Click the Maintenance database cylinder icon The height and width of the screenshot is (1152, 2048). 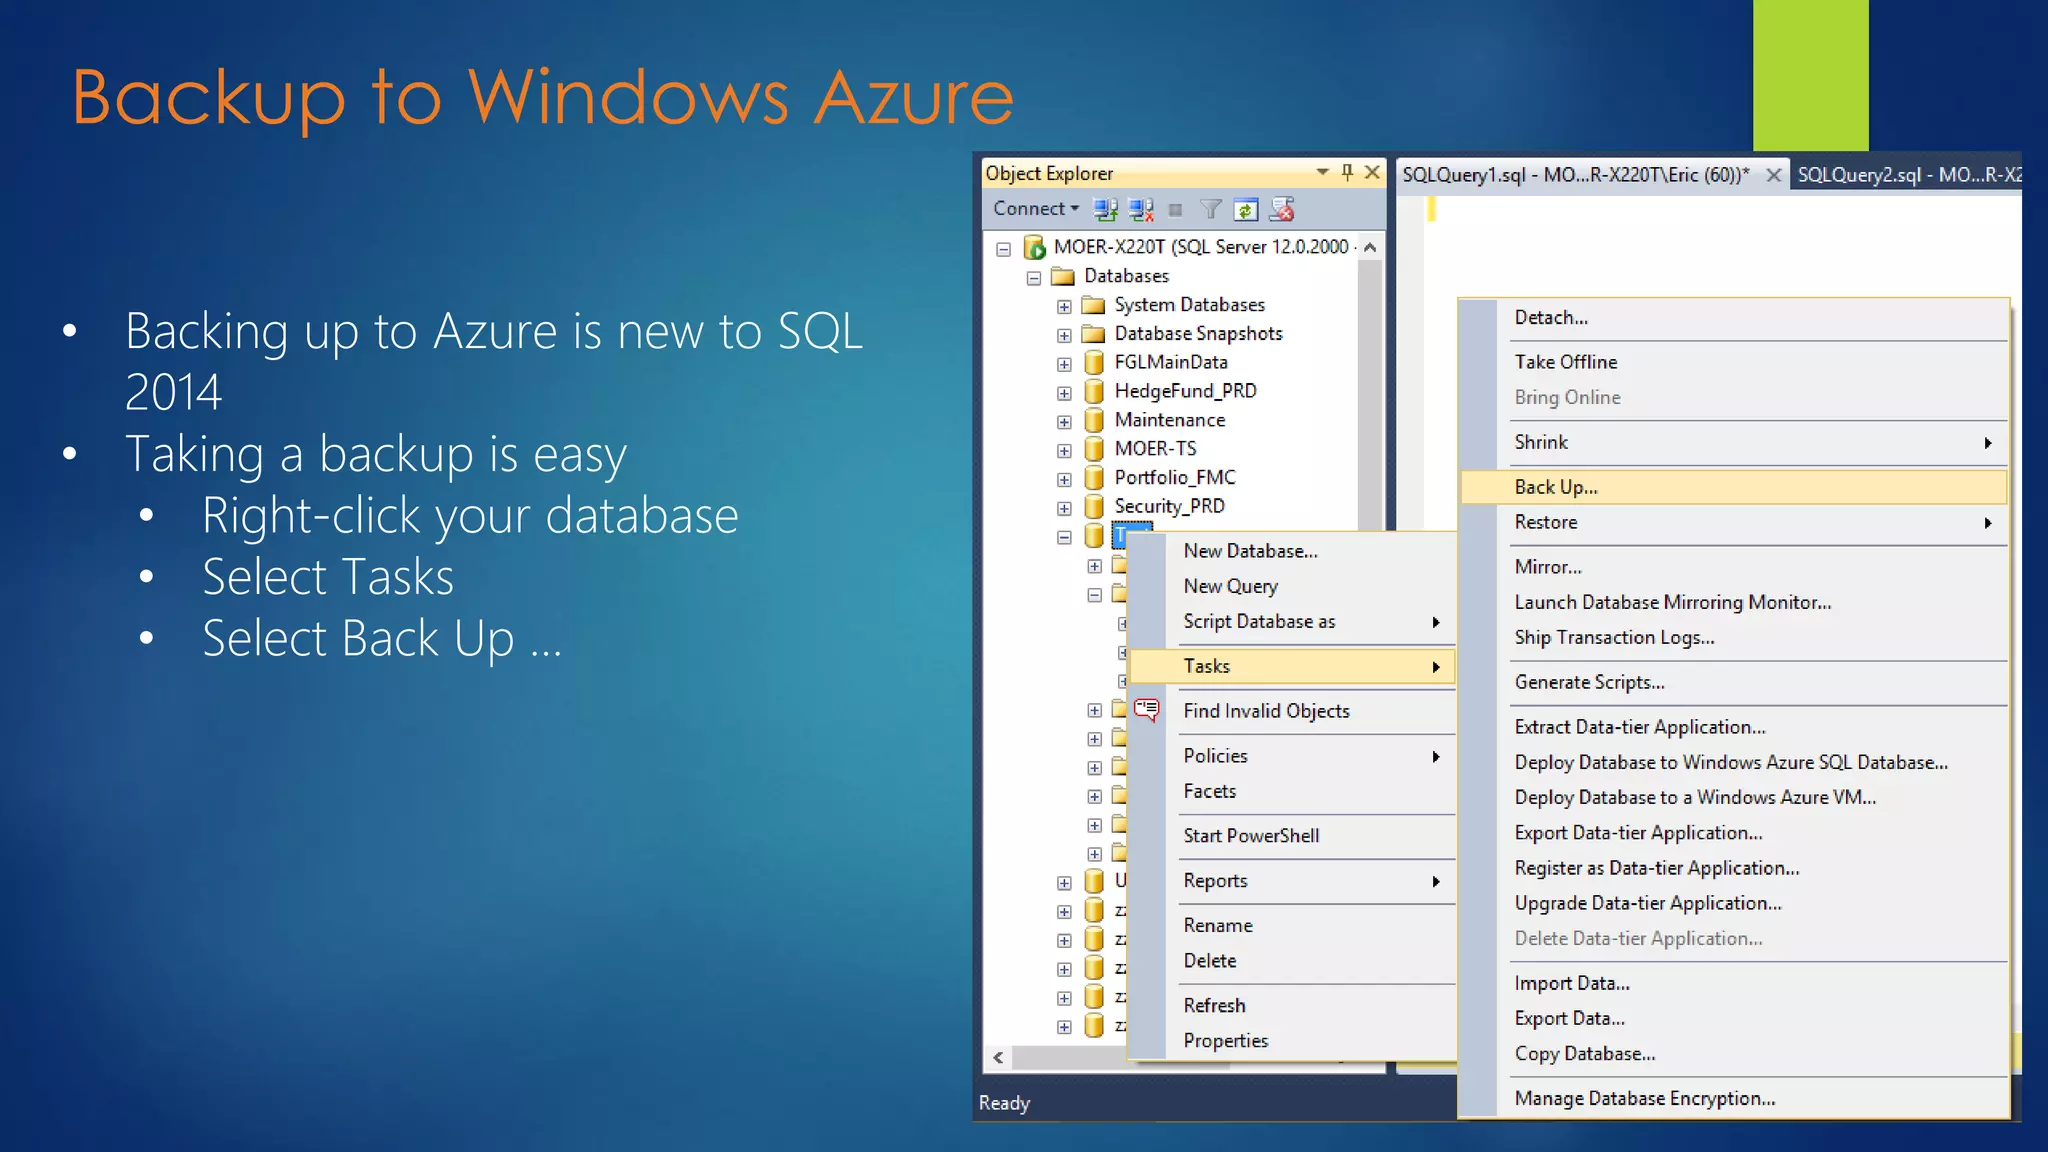pyautogui.click(x=1094, y=420)
